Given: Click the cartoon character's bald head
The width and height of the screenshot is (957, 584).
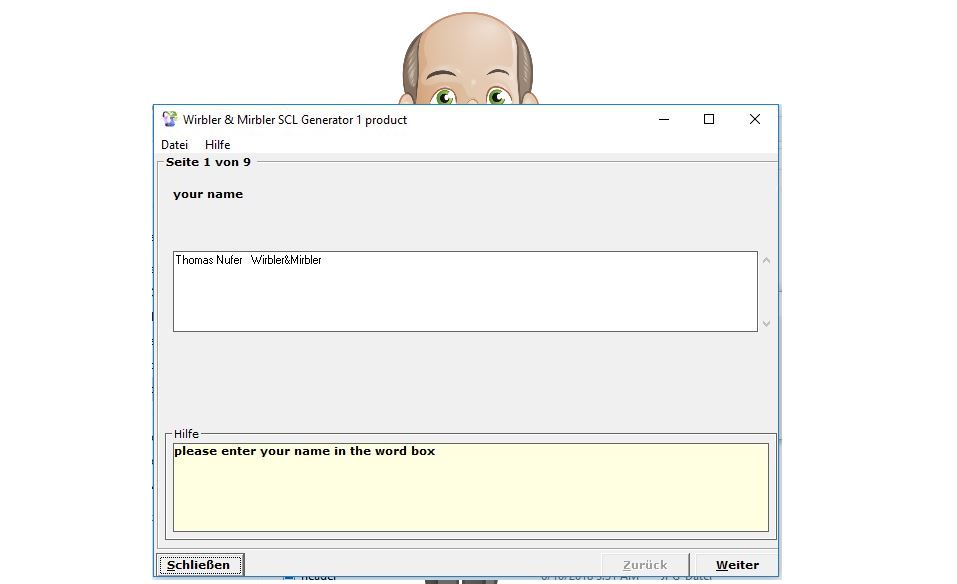Looking at the screenshot, I should point(468,40).
